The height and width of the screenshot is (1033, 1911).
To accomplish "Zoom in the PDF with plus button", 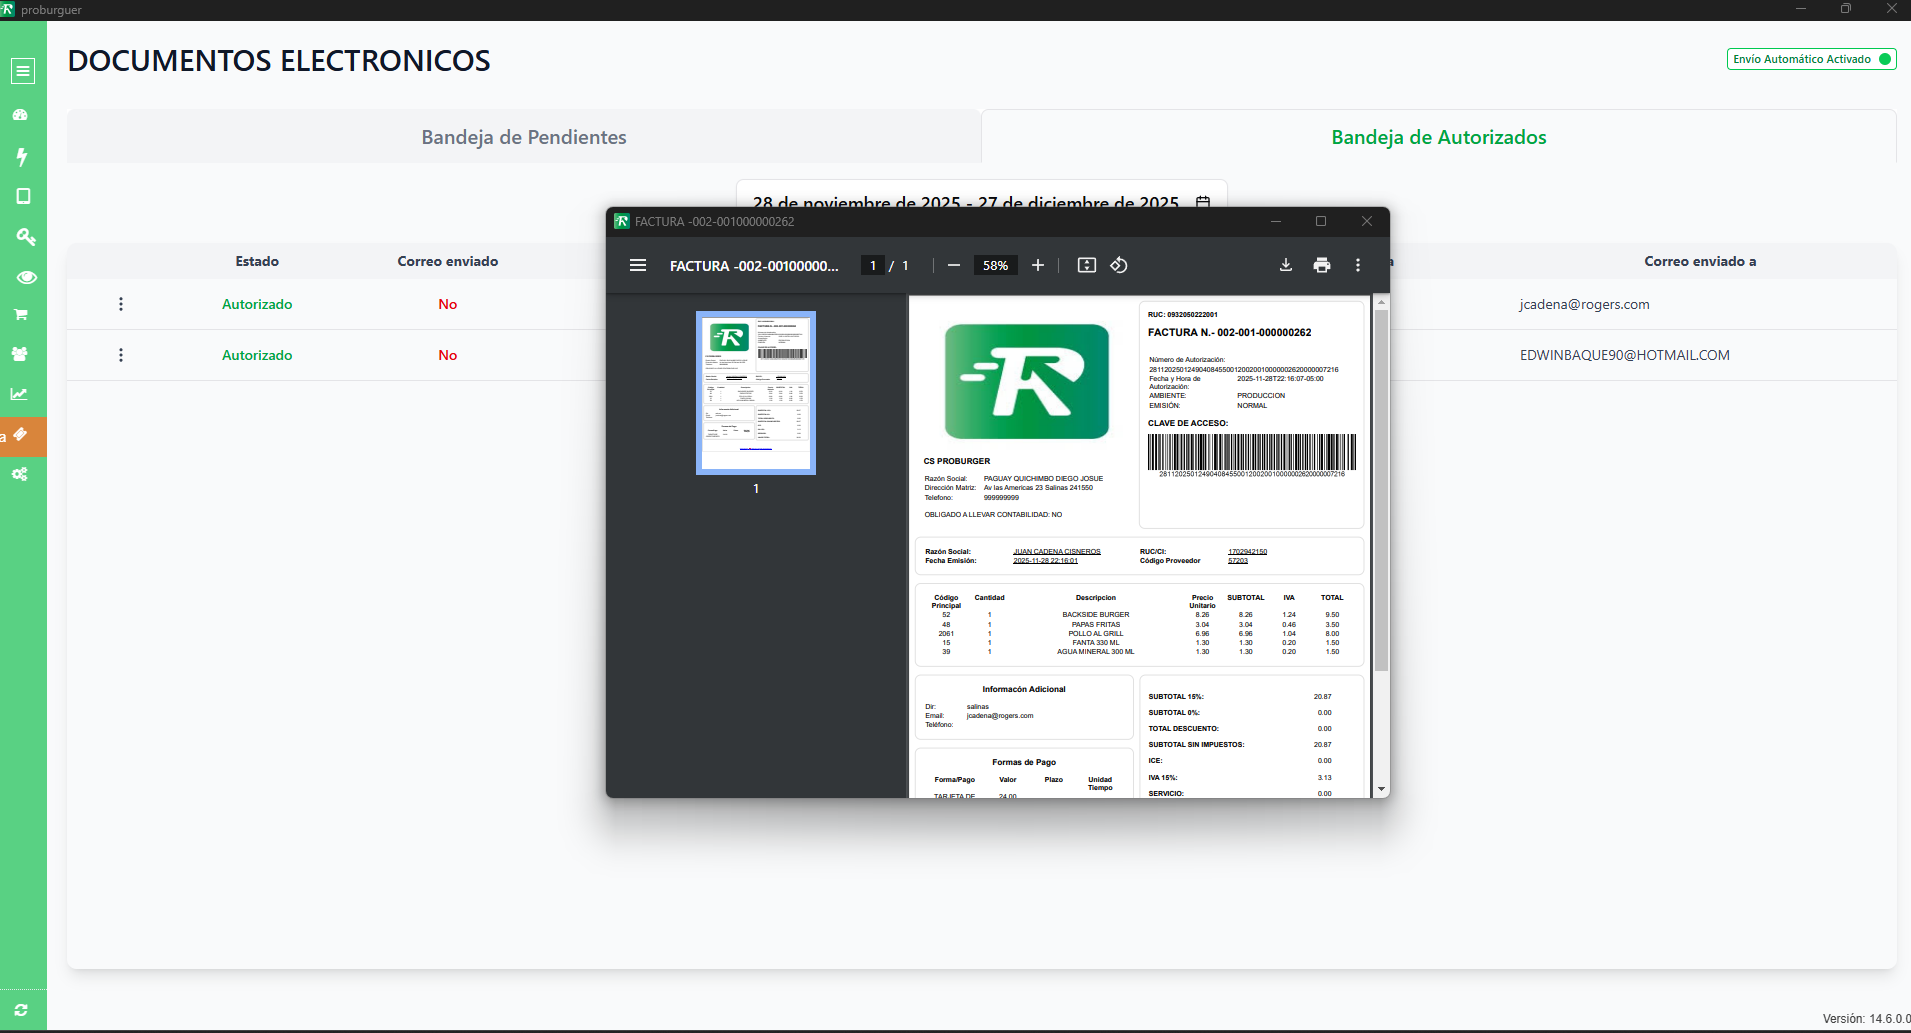I will [1038, 265].
